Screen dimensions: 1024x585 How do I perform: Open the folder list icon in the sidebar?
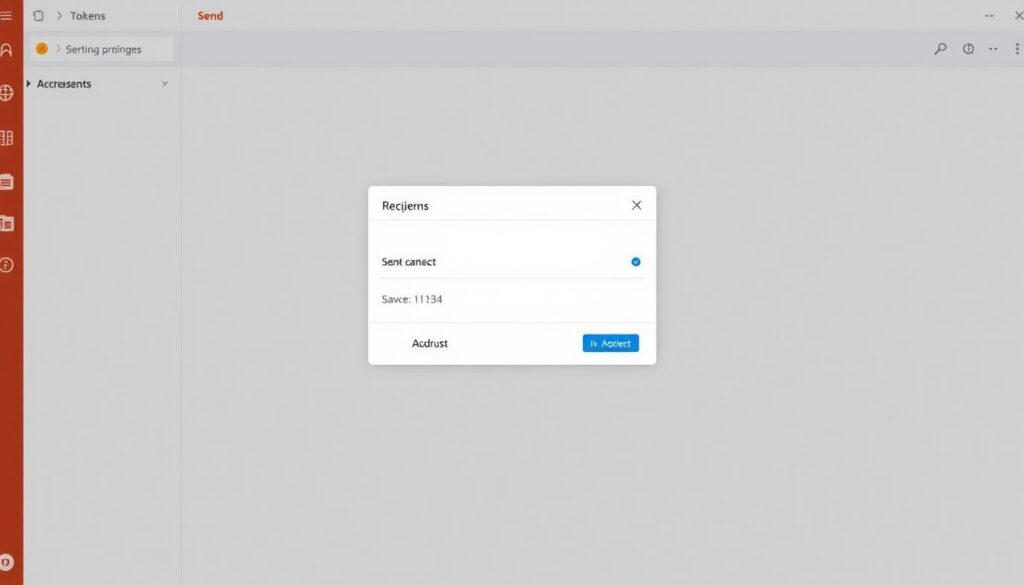pos(7,223)
